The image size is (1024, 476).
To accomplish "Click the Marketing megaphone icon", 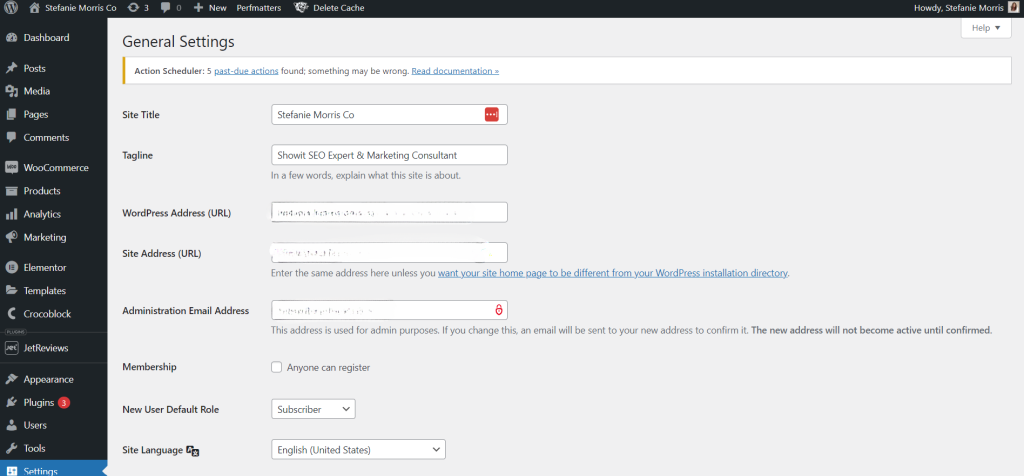I will click(x=11, y=238).
